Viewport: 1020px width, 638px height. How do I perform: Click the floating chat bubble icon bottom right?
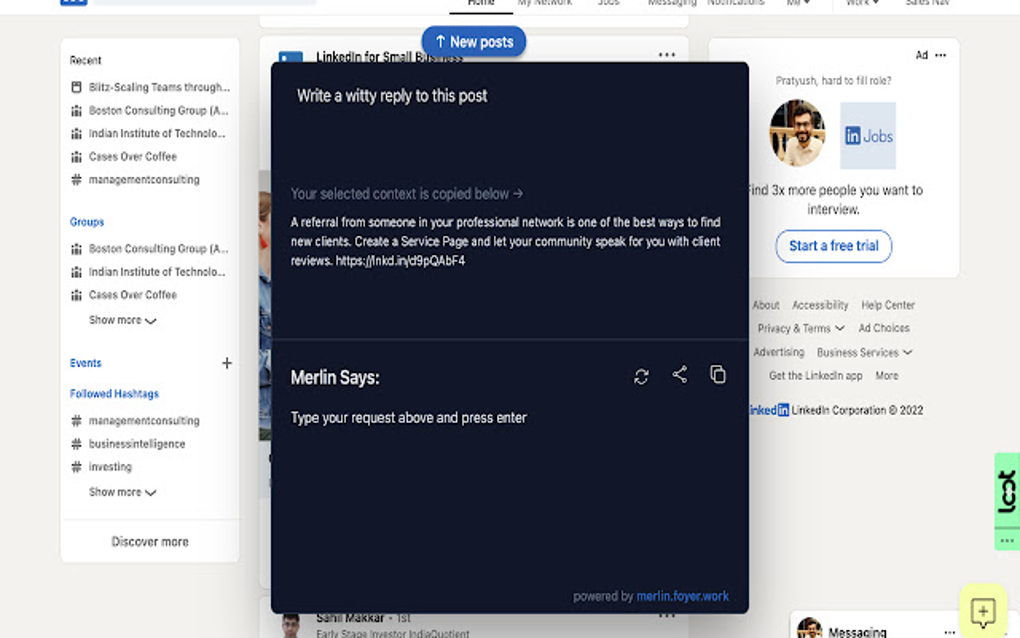click(982, 610)
